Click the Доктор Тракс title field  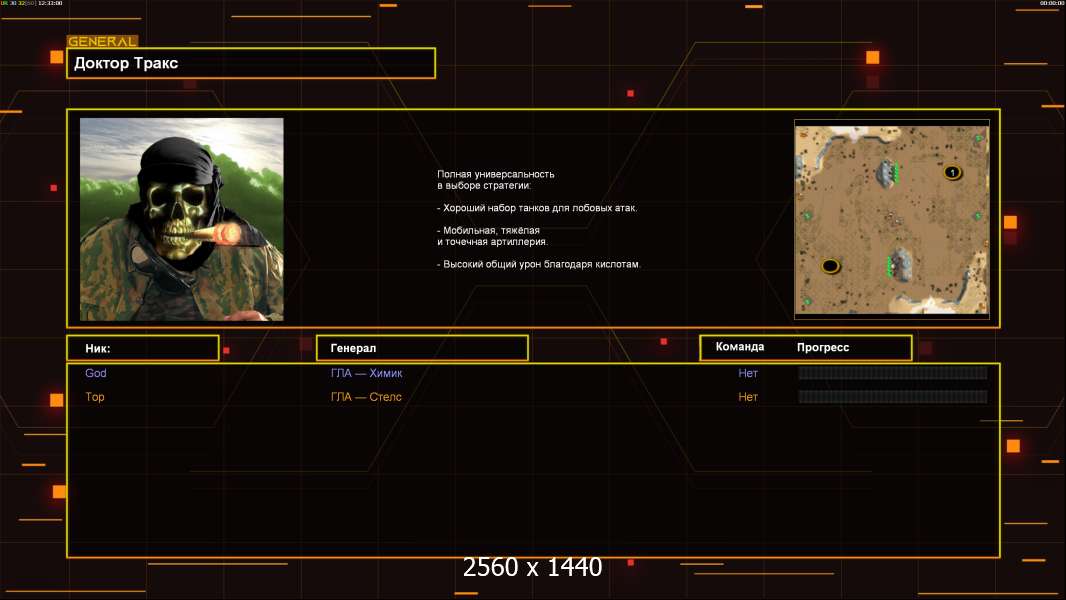pos(251,63)
